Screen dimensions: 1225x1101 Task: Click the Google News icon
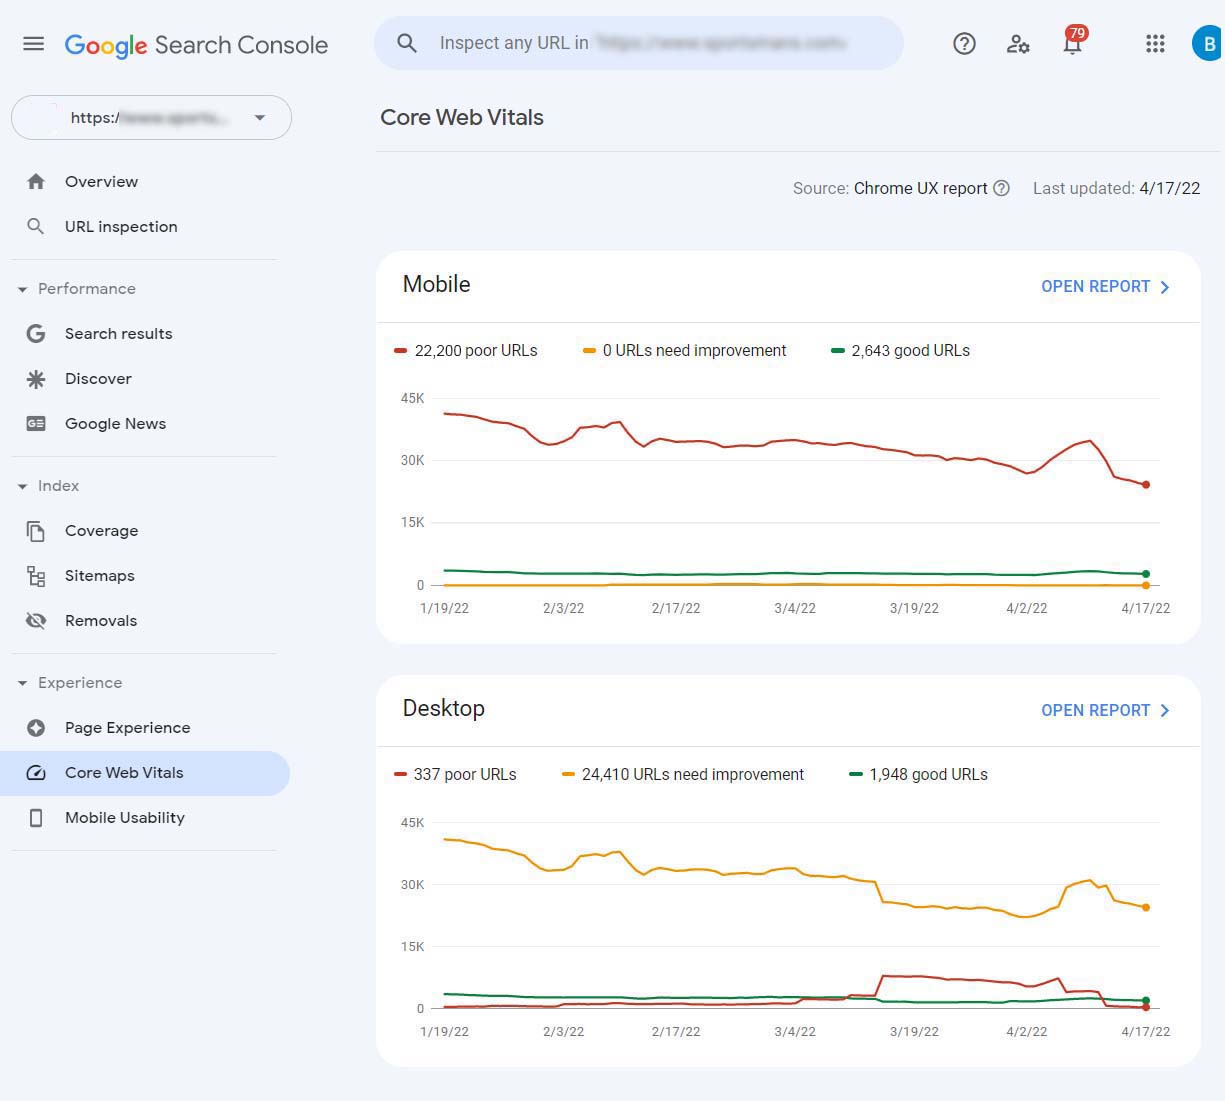pos(36,424)
